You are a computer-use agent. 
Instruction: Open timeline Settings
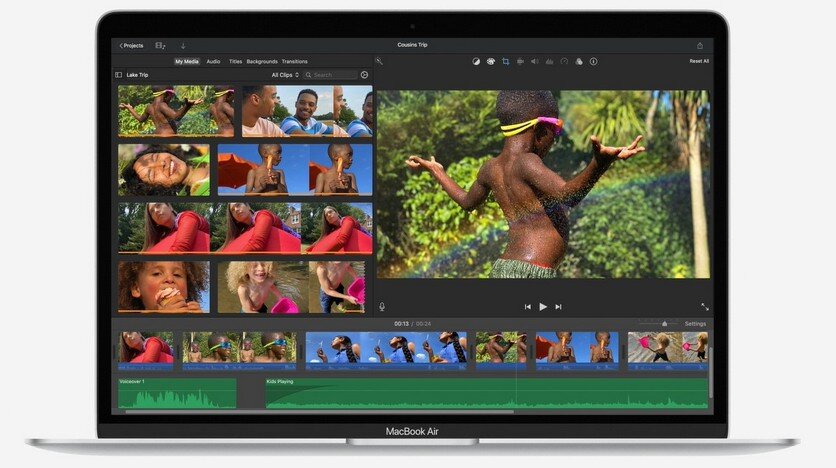(x=695, y=324)
